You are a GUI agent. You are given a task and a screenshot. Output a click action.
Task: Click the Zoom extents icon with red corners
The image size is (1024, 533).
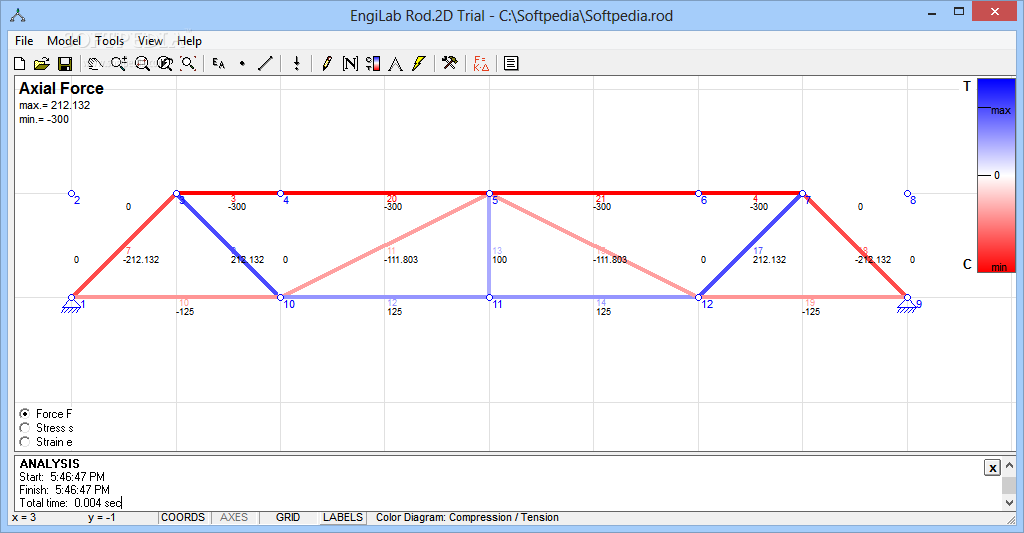coord(188,63)
